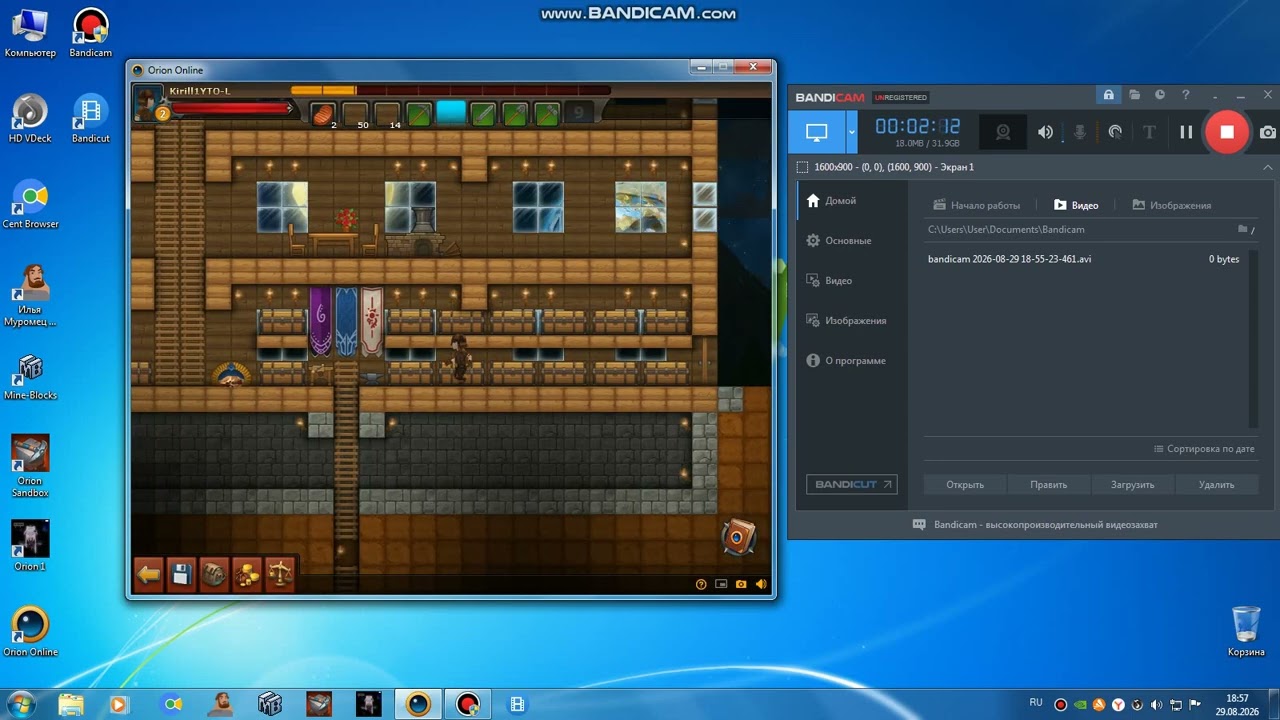Click the red health bar in game
This screenshot has height=720, width=1280.
(230, 108)
